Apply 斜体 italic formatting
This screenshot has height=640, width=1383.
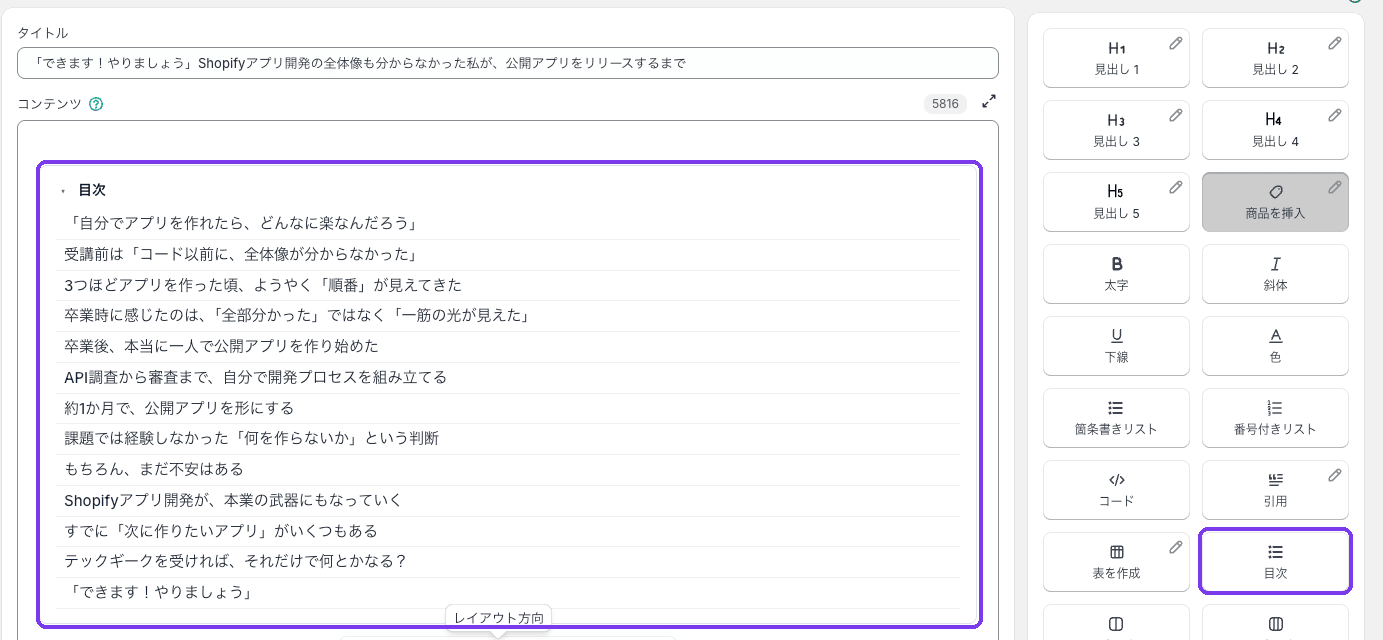[x=1275, y=274]
